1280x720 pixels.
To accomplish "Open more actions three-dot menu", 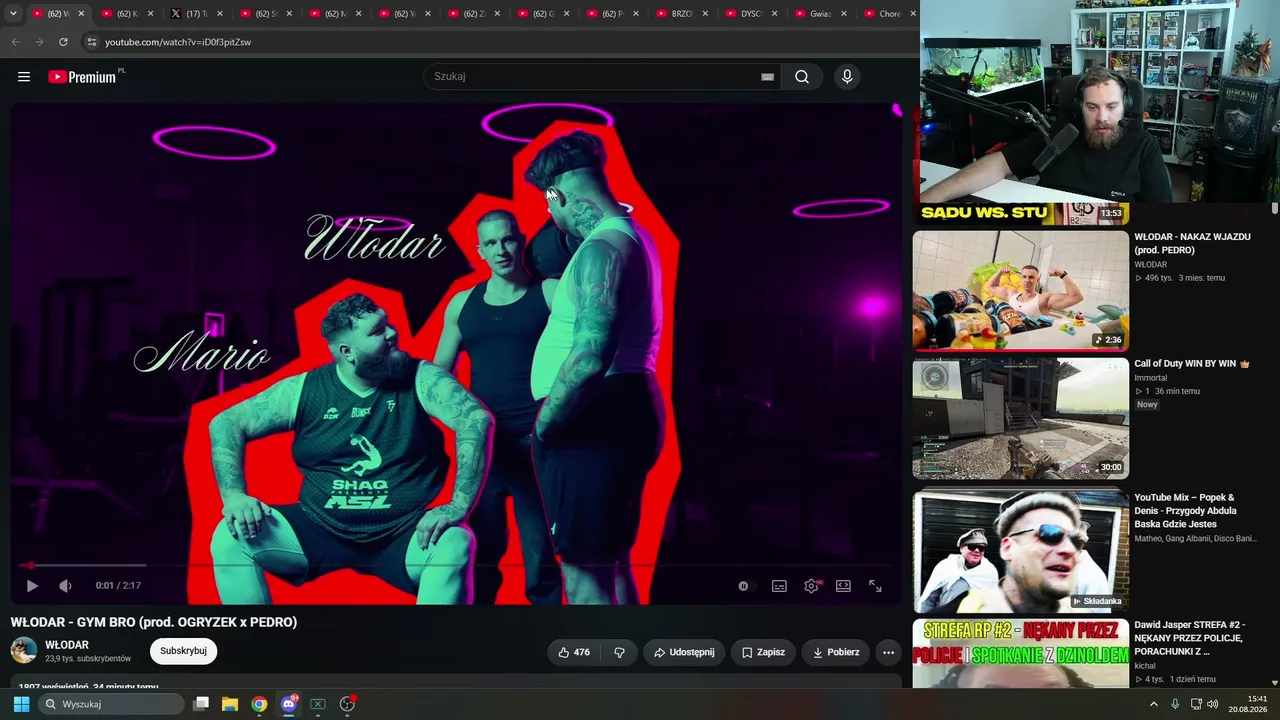I will (888, 652).
